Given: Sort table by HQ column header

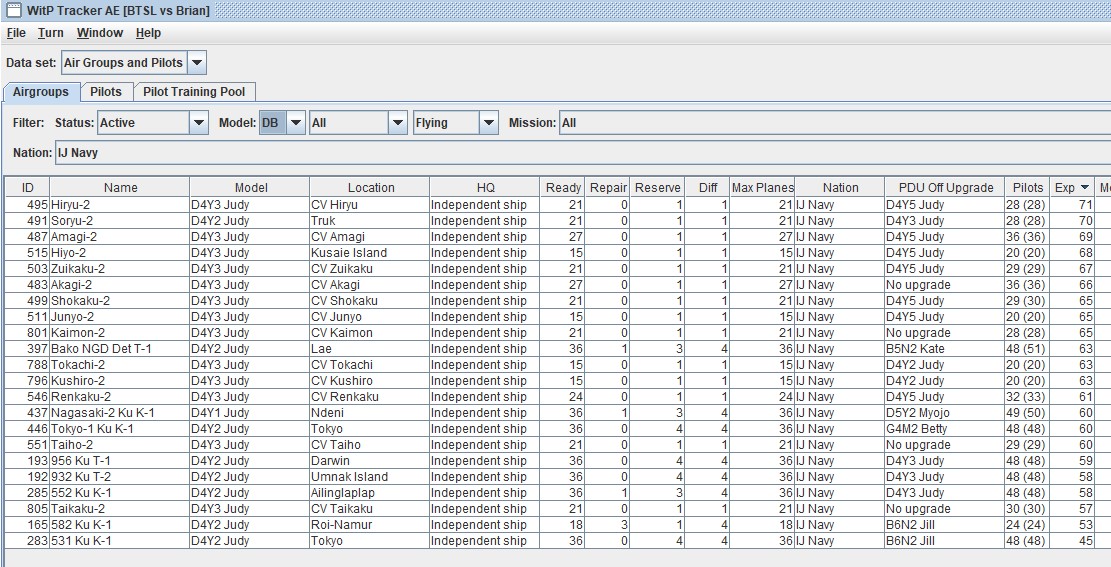Looking at the screenshot, I should [x=485, y=188].
